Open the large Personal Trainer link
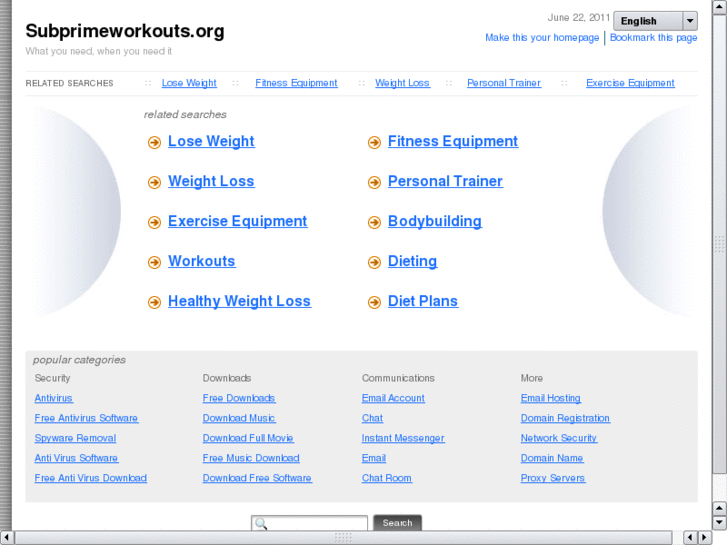The height and width of the screenshot is (545, 727). coord(445,181)
